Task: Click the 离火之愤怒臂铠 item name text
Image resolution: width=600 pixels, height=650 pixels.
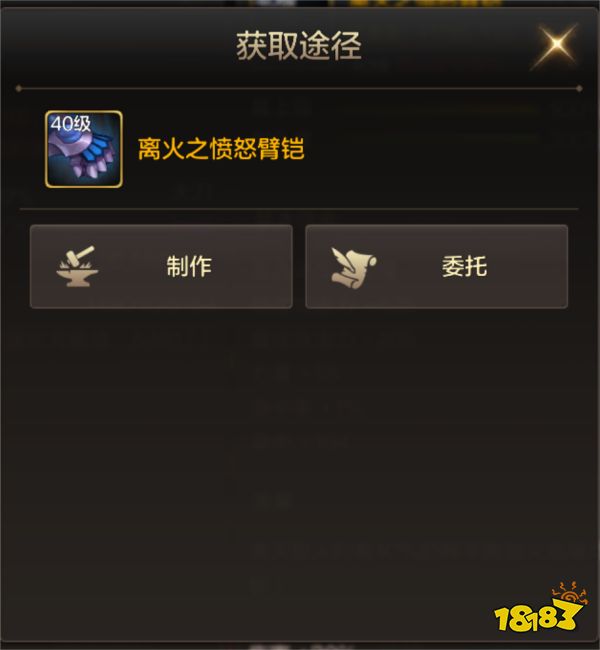Action: pos(221,149)
